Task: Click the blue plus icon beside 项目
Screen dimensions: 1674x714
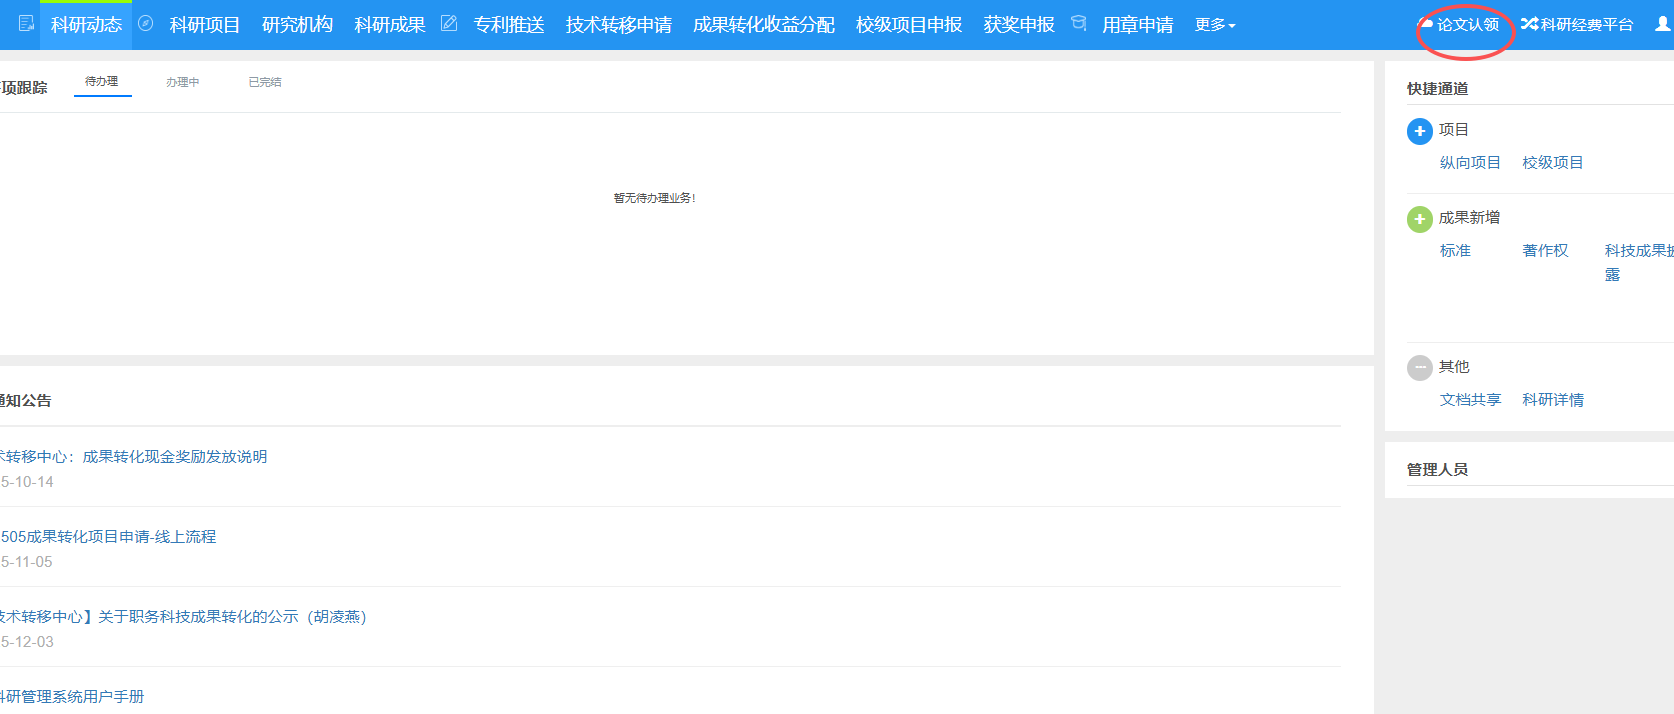Action: pos(1419,131)
